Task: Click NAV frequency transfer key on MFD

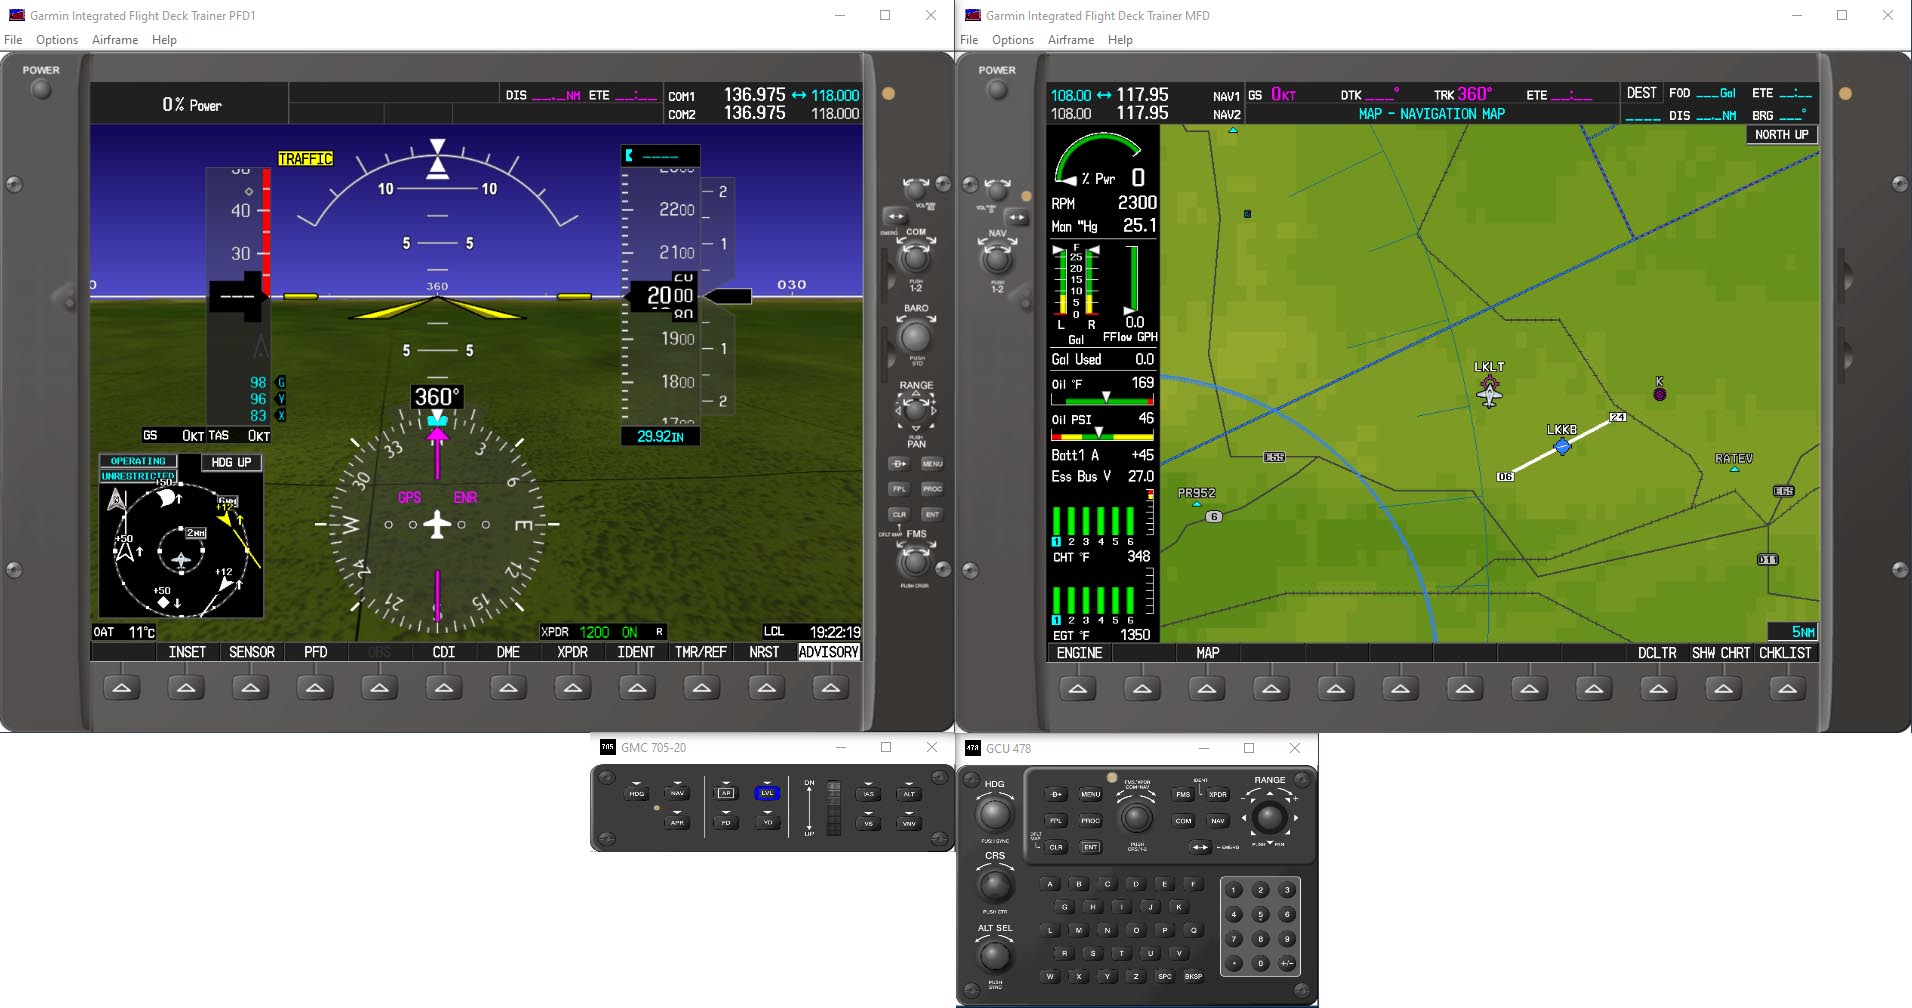Action: click(x=1017, y=217)
